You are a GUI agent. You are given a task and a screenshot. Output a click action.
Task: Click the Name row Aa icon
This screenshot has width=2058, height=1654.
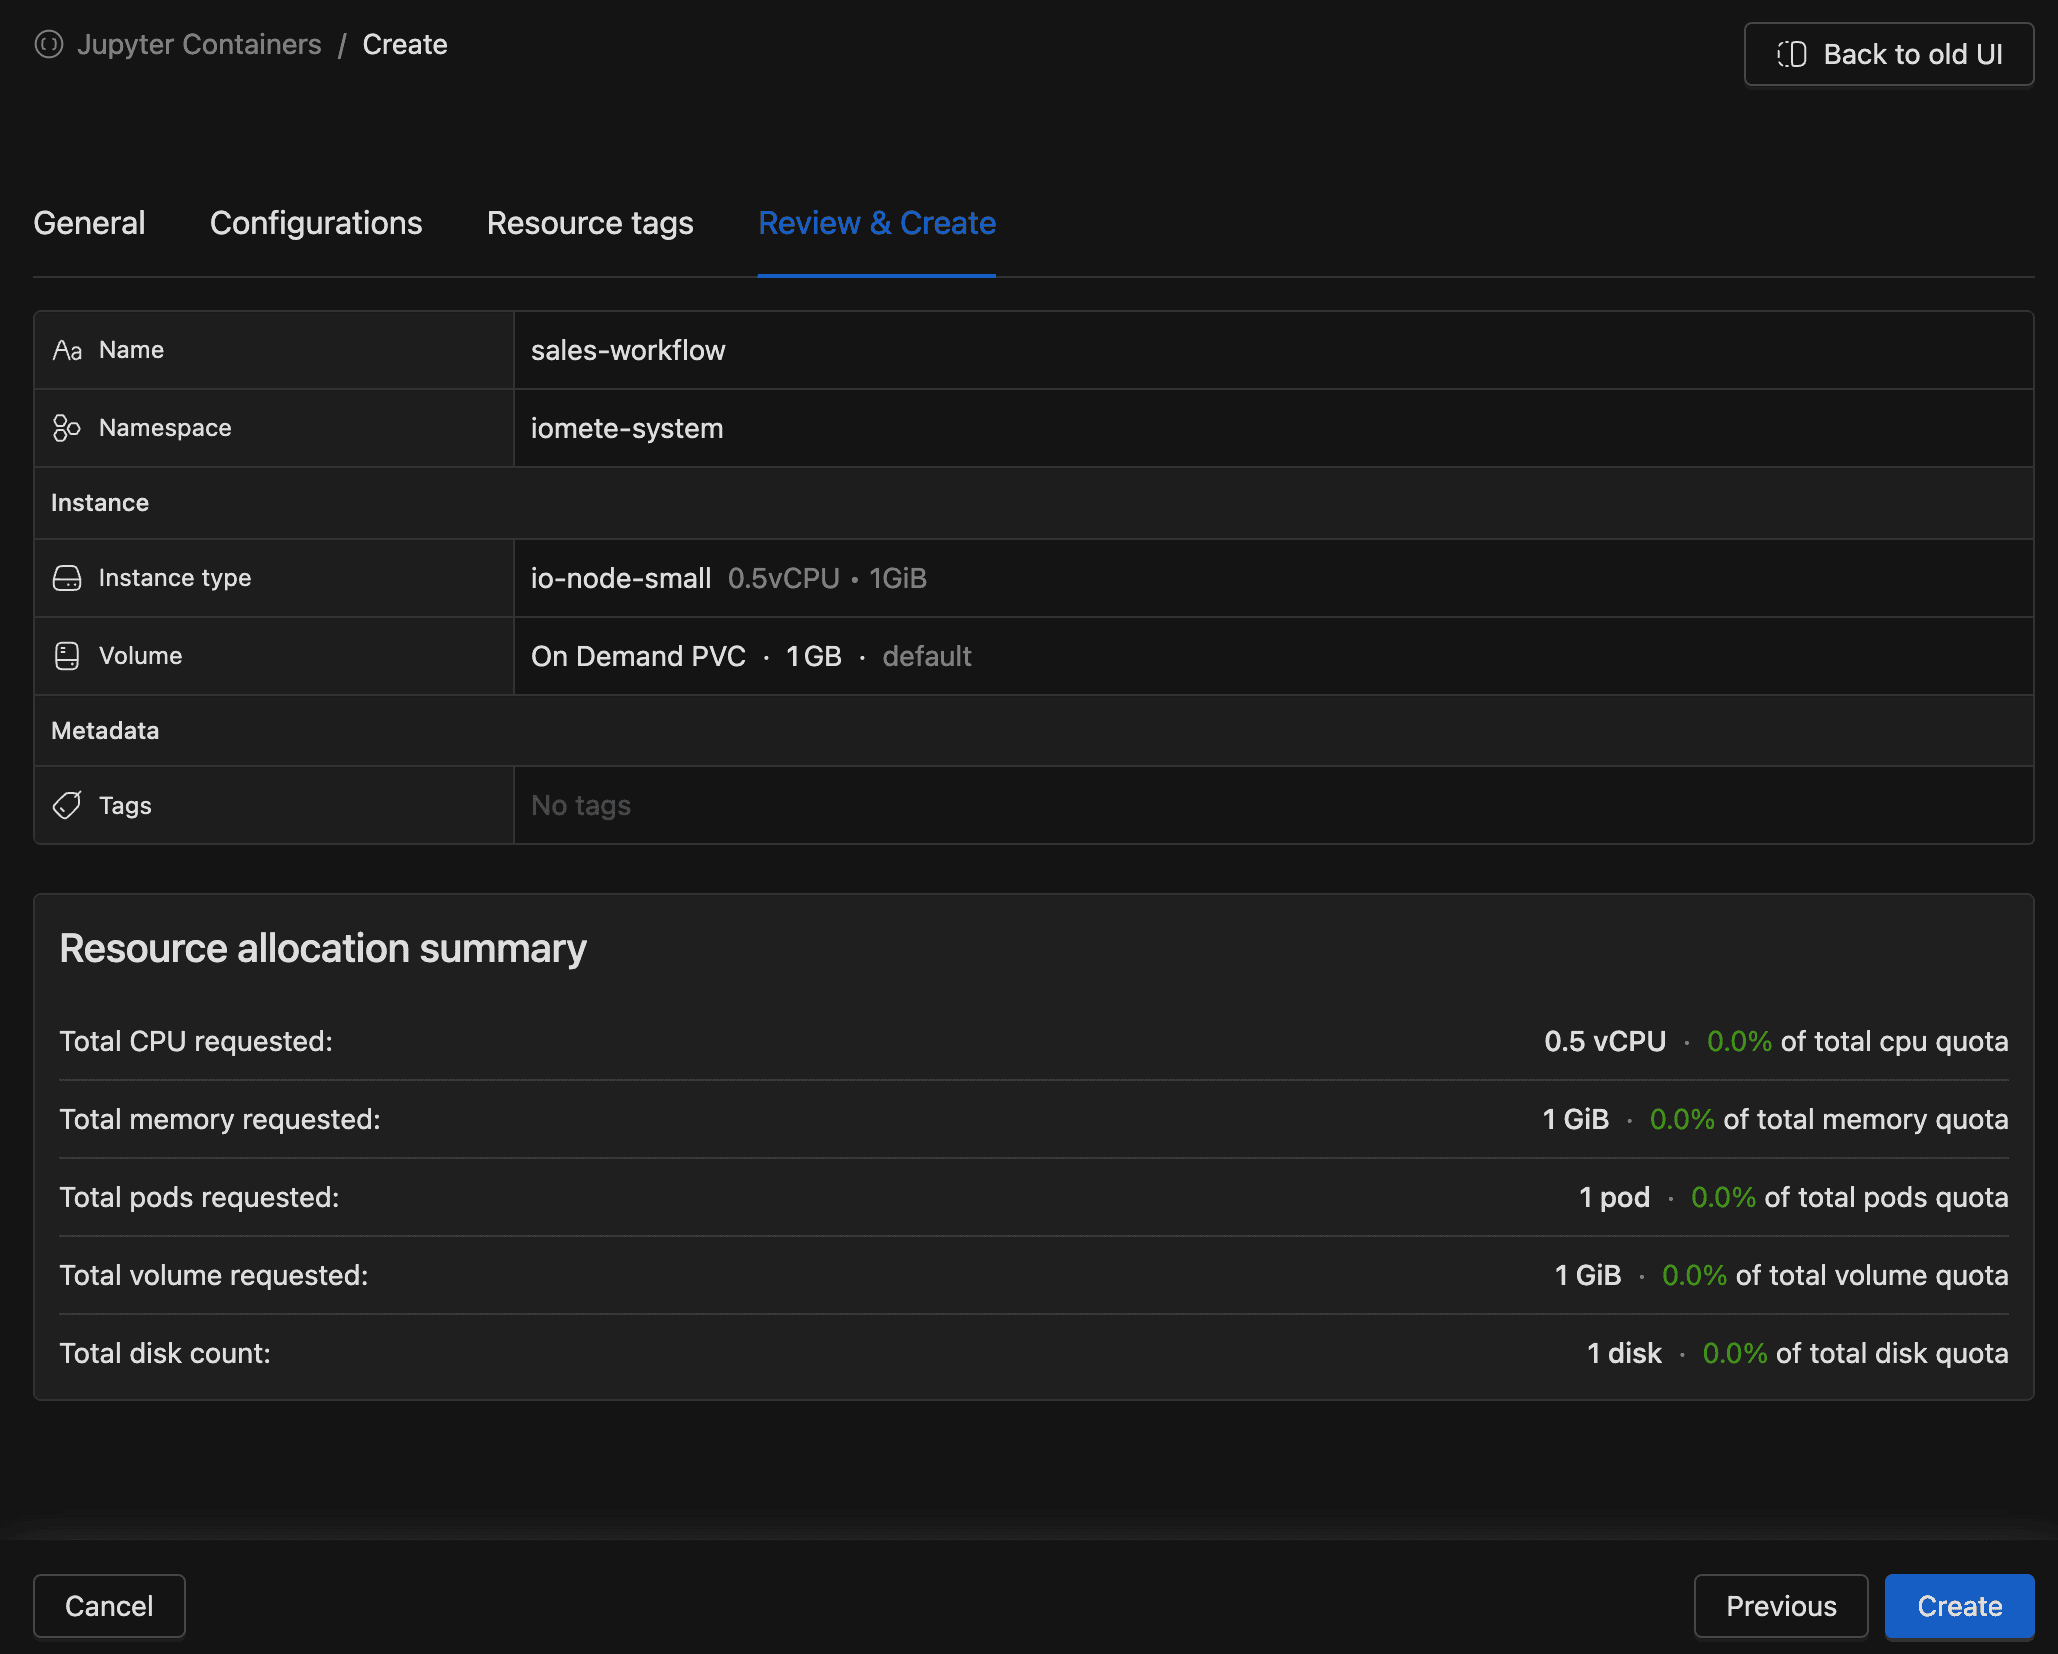(x=67, y=350)
